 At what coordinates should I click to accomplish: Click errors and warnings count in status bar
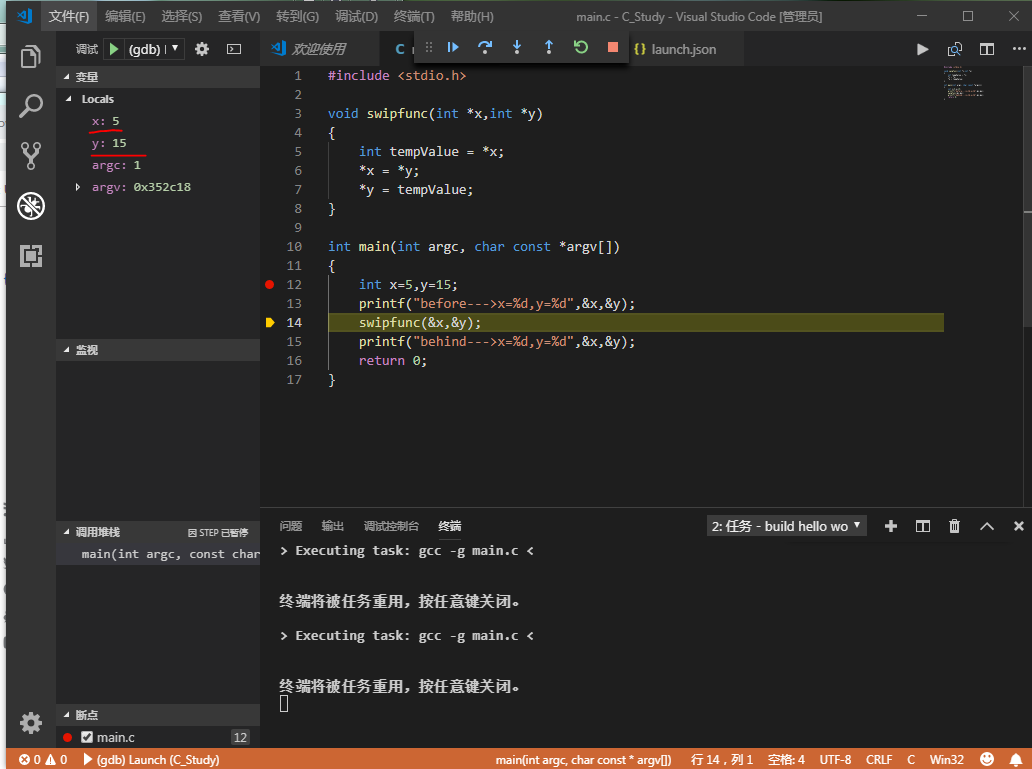43,759
